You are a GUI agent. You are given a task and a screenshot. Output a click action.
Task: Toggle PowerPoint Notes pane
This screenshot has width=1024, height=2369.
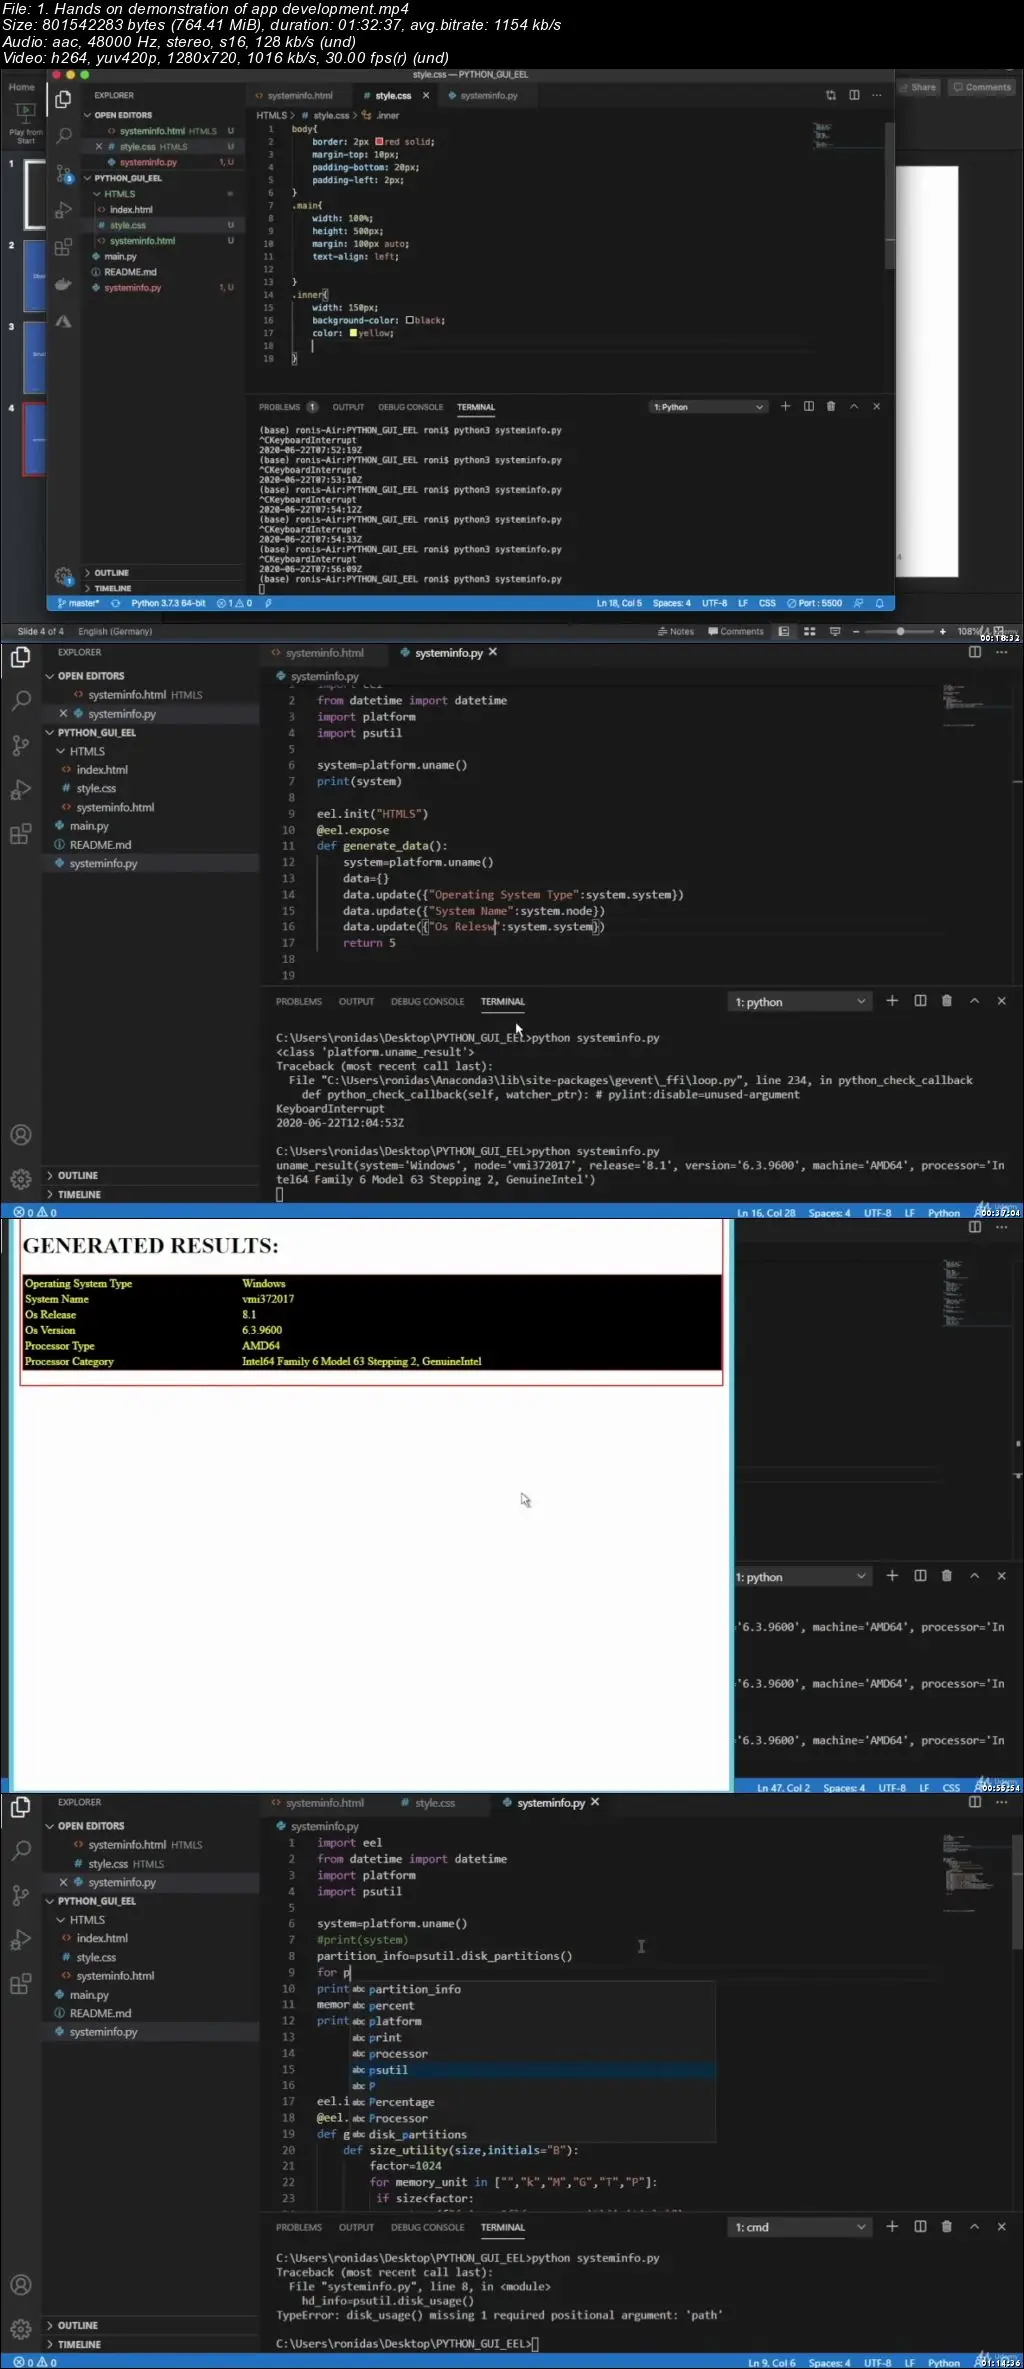click(676, 631)
